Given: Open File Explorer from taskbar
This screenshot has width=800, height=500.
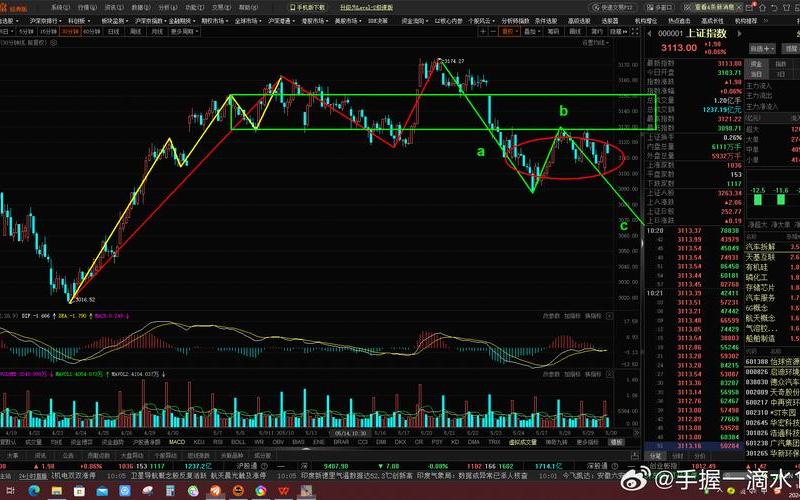Looking at the screenshot, I should (x=57, y=491).
